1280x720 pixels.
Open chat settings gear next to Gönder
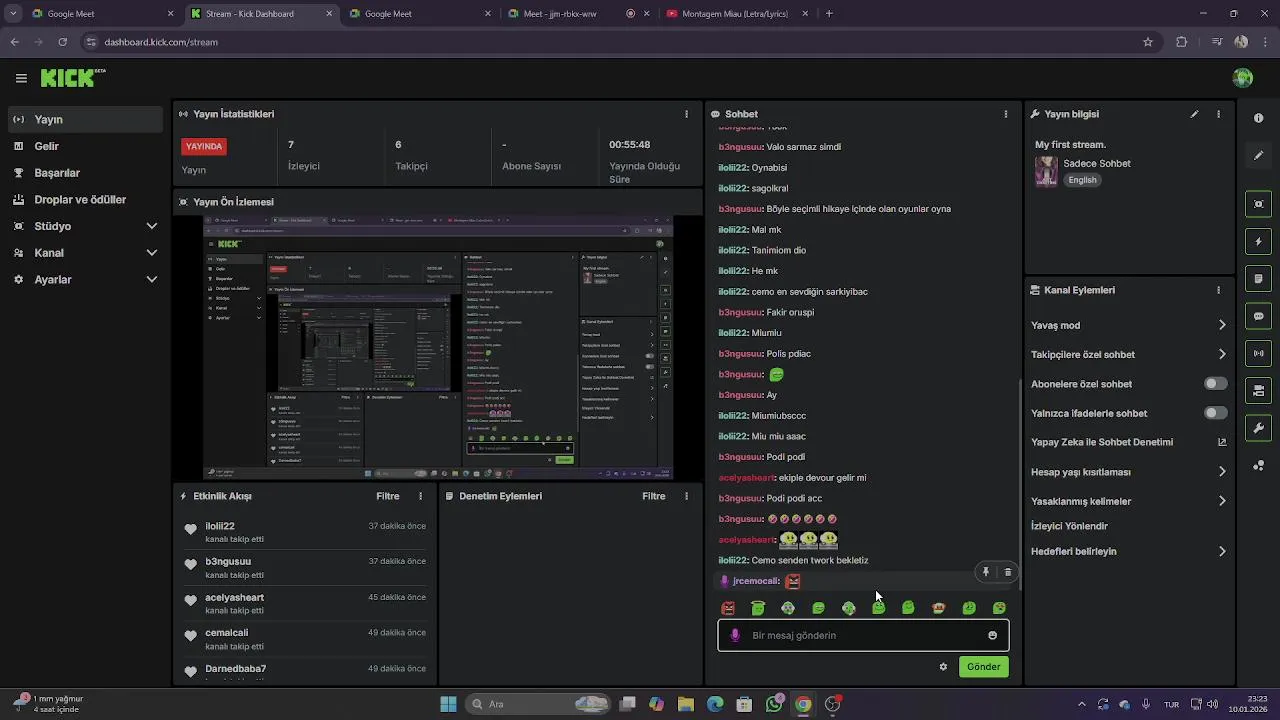[x=943, y=667]
